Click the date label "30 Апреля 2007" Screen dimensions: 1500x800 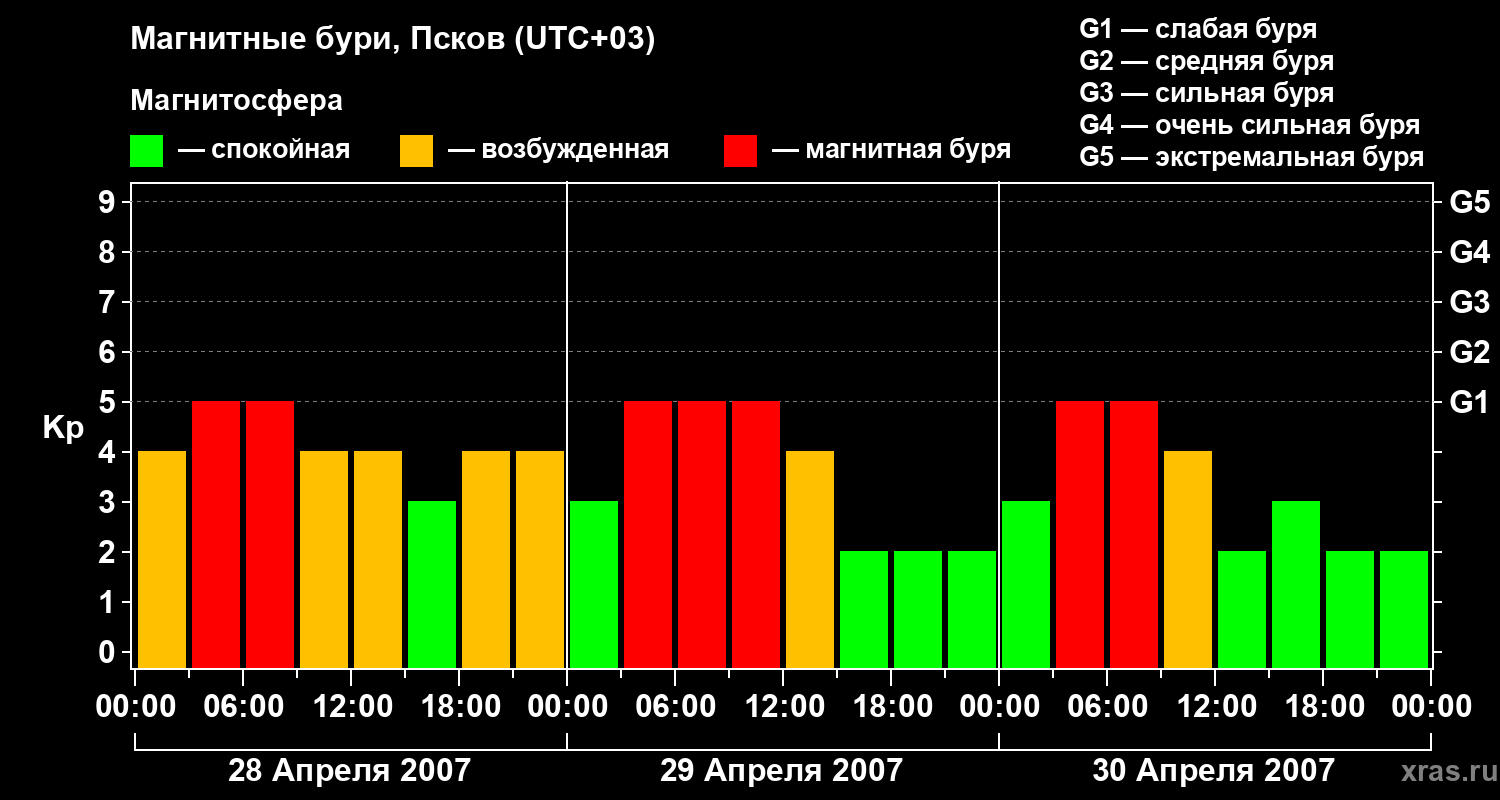pos(1213,771)
